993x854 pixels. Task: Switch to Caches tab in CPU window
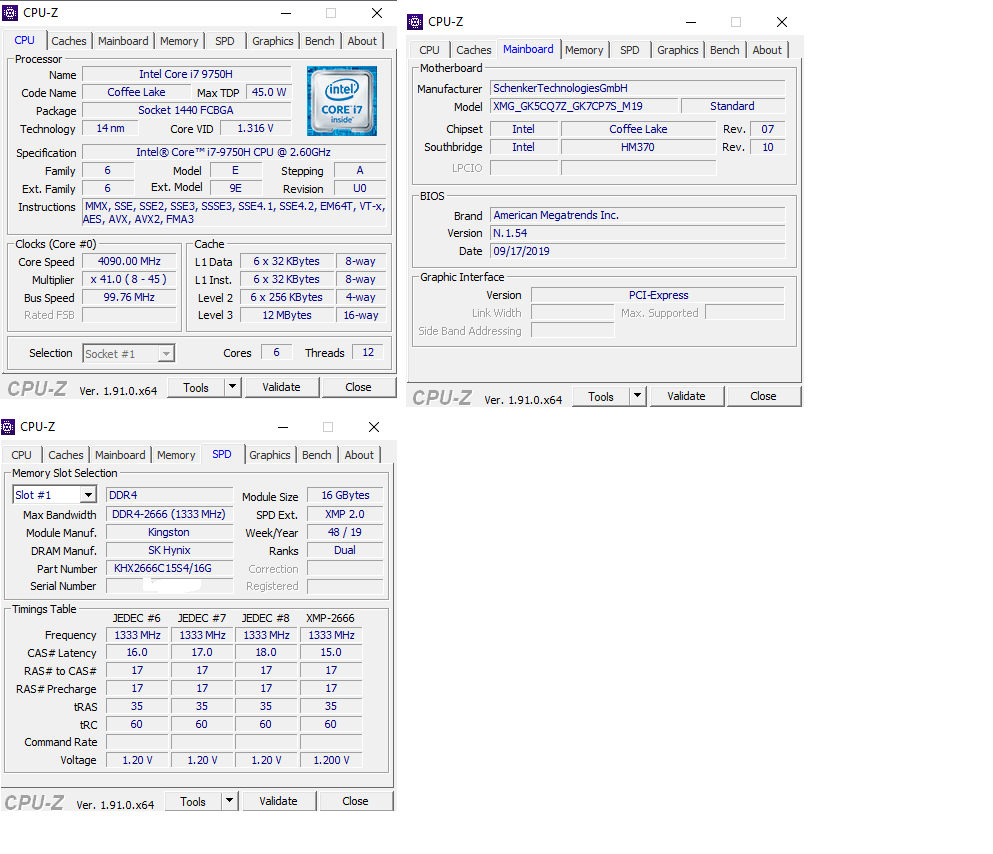click(x=68, y=41)
